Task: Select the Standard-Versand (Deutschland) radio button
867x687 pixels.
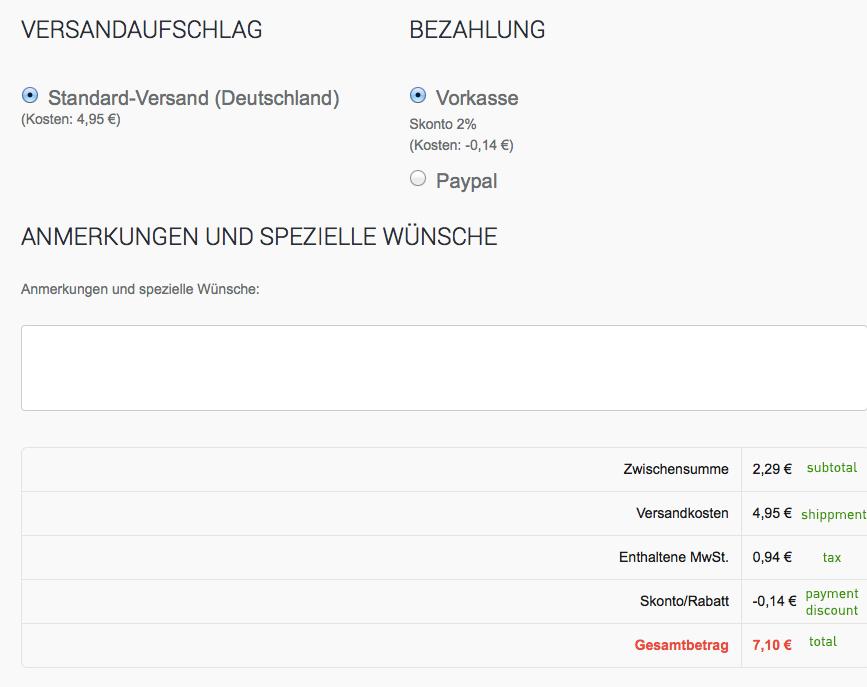Action: click(x=30, y=96)
